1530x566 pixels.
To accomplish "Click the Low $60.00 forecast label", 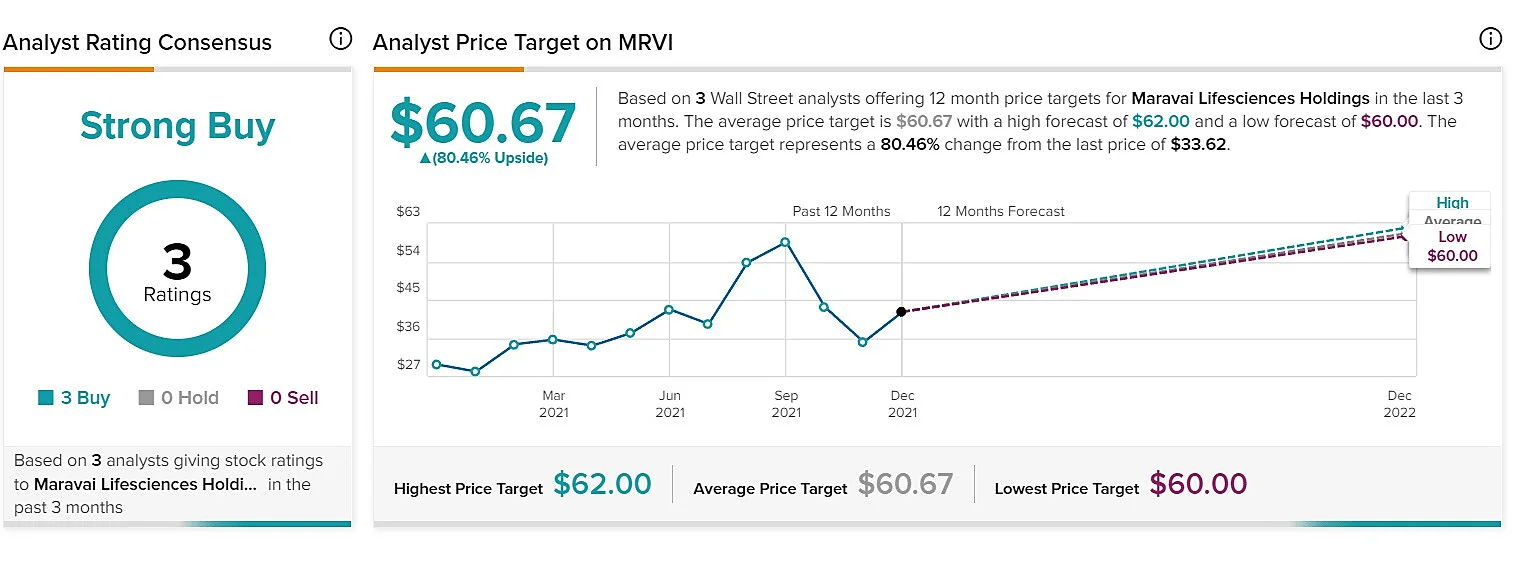I will point(1452,246).
